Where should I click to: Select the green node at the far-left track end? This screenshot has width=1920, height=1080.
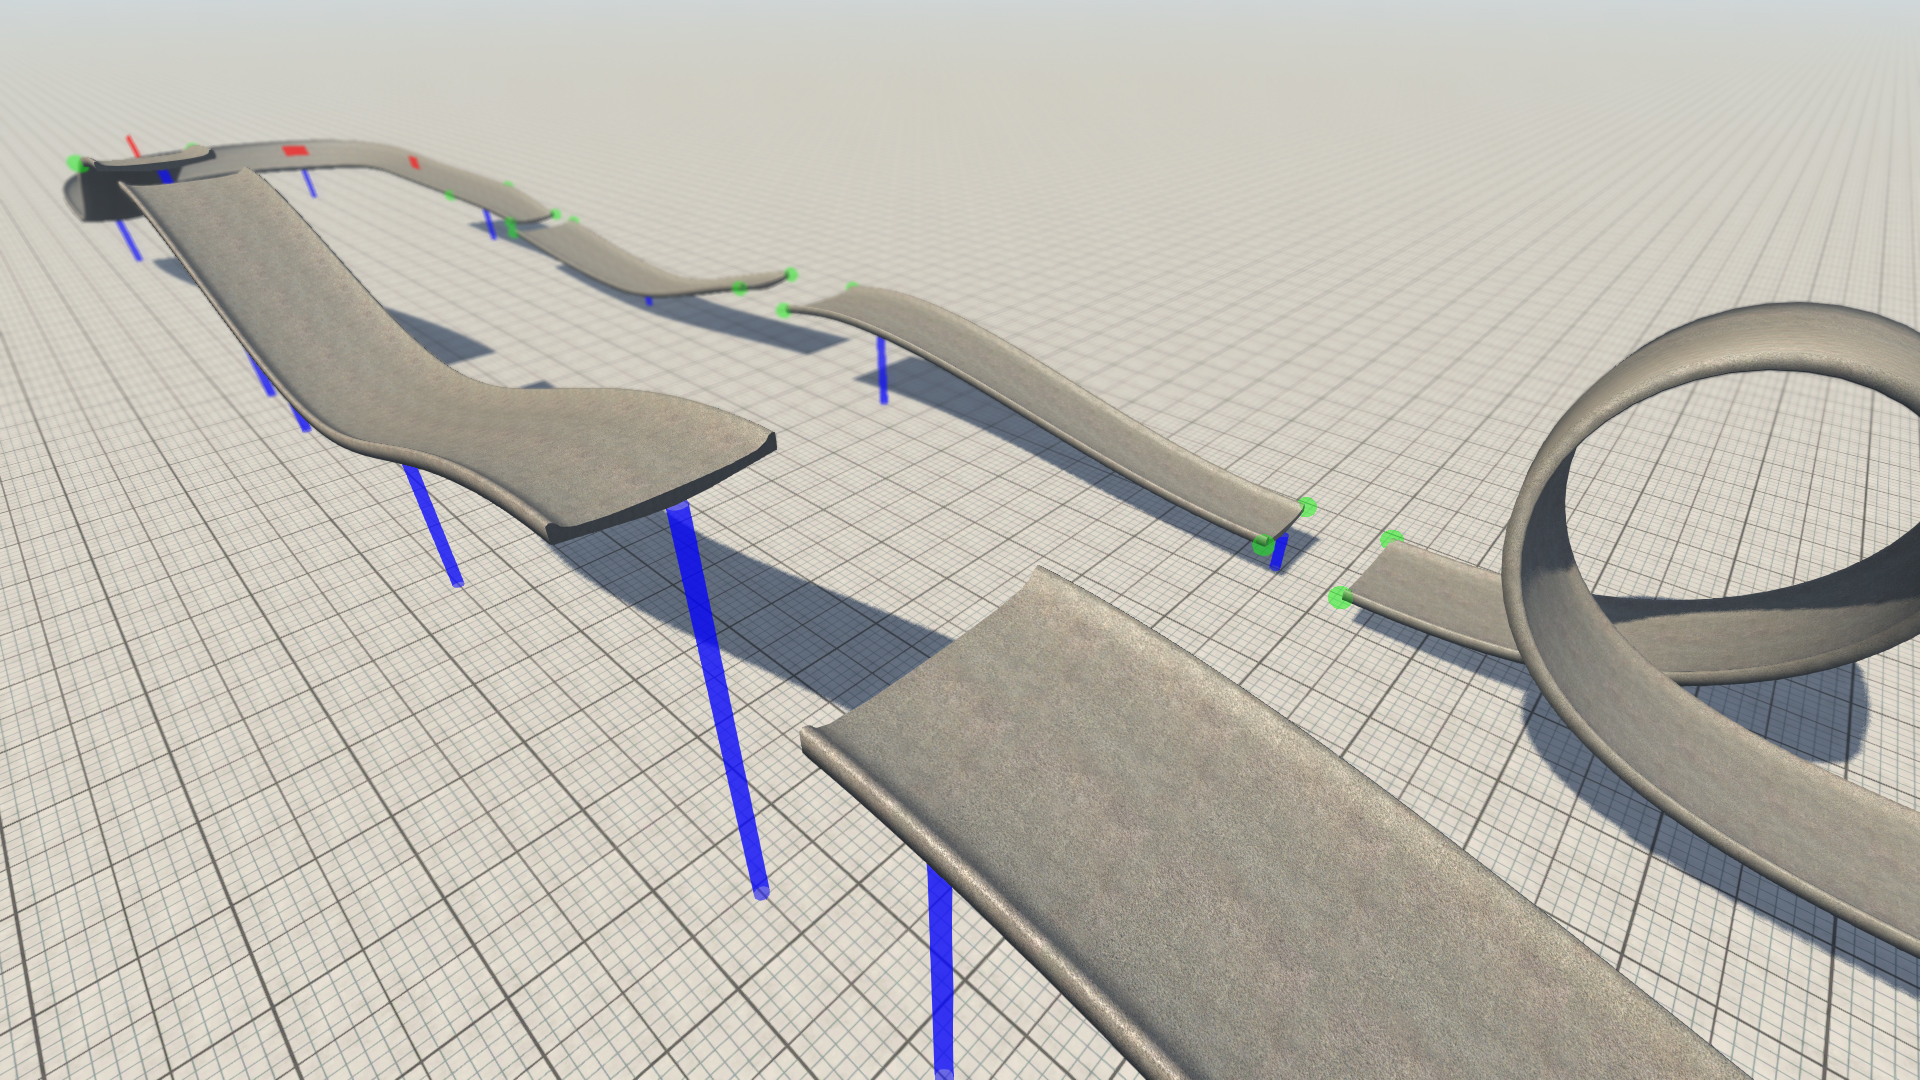(76, 163)
